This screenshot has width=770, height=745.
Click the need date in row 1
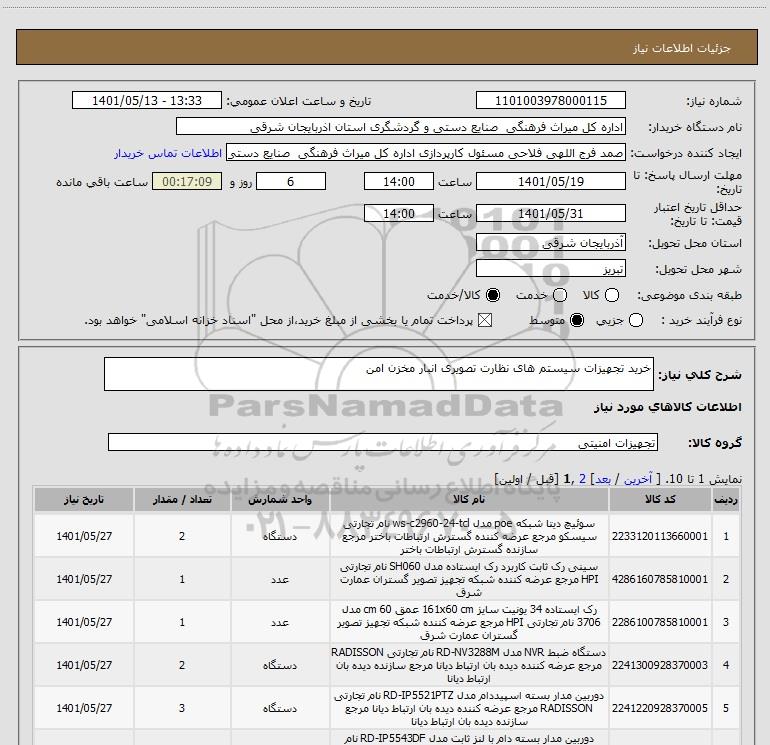tap(84, 536)
